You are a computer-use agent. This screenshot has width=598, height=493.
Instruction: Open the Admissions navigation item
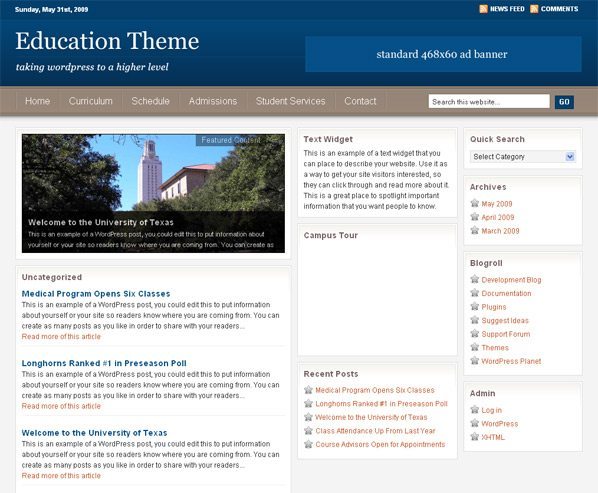click(213, 101)
